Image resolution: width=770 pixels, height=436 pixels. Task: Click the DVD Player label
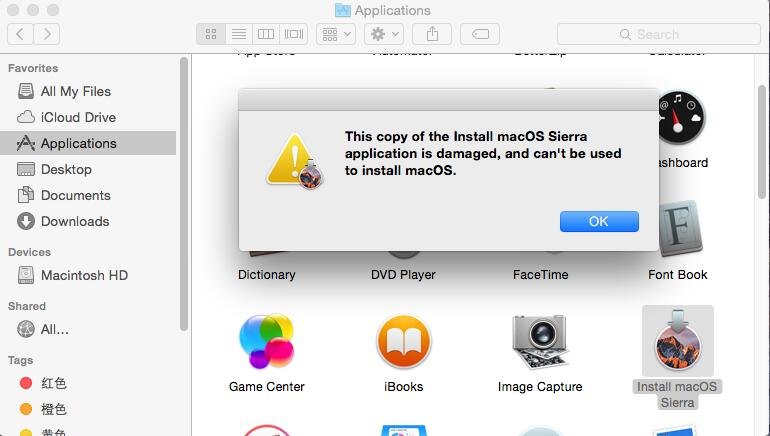[403, 274]
